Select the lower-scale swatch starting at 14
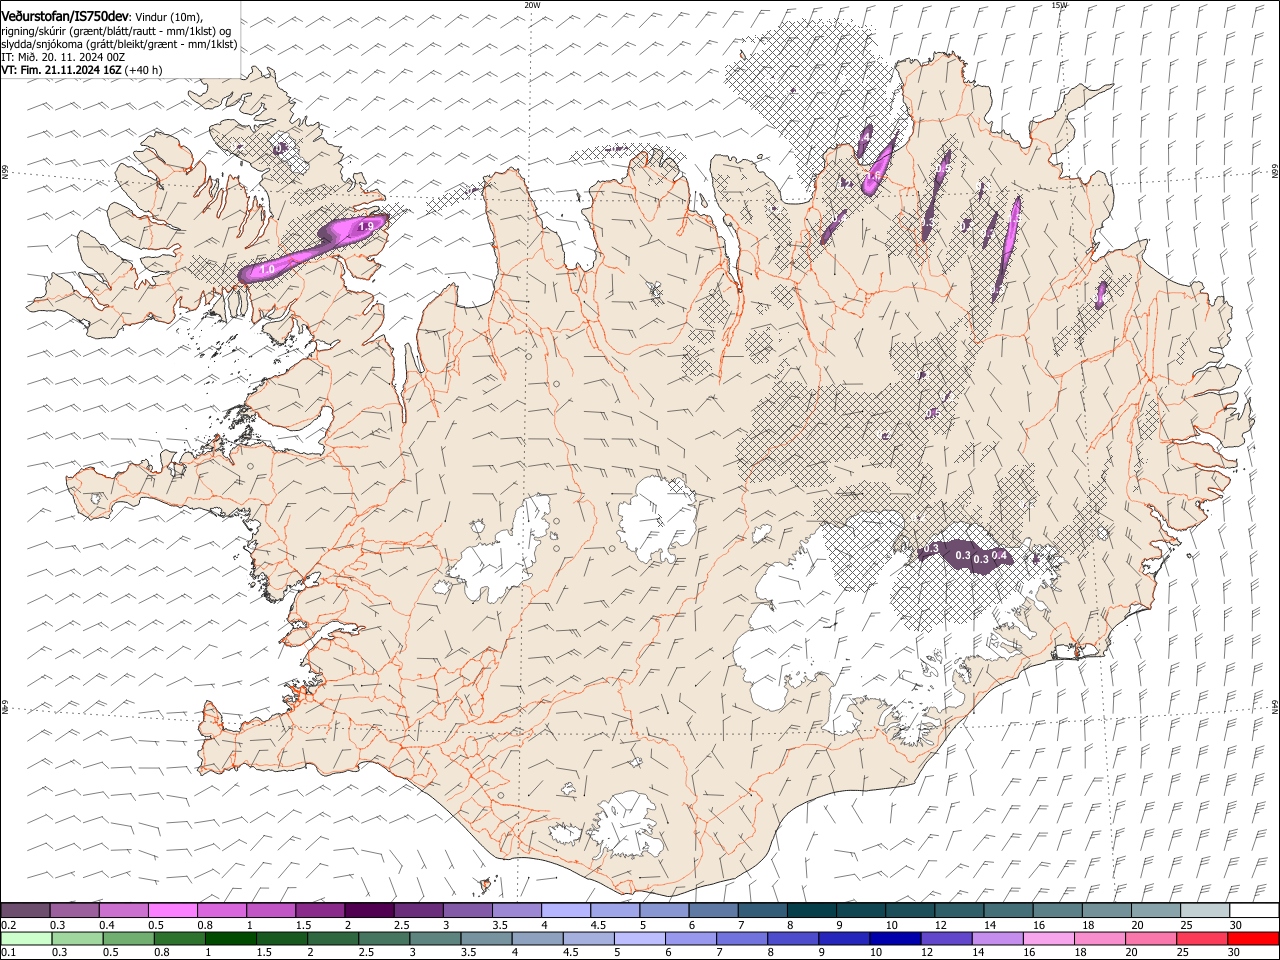Image resolution: width=1280 pixels, height=960 pixels. [x=997, y=938]
